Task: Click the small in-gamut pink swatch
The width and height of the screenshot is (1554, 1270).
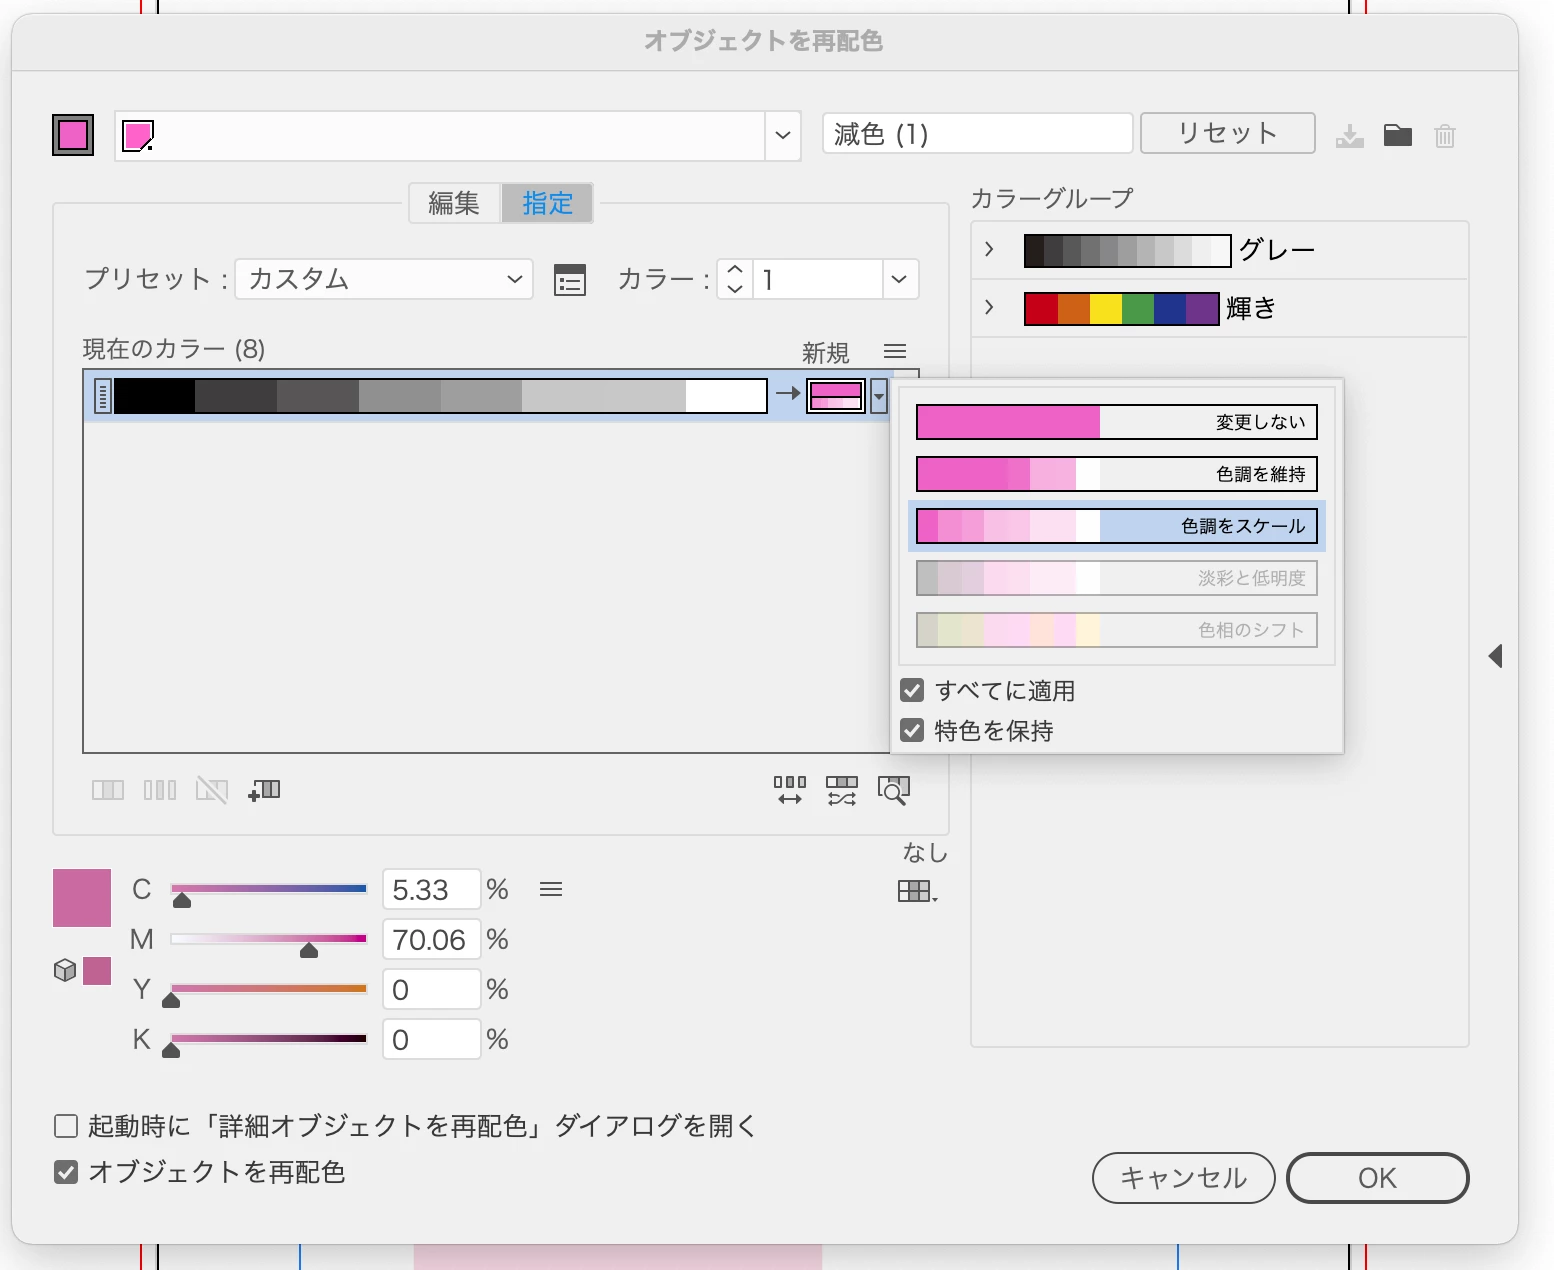Action: tap(97, 971)
